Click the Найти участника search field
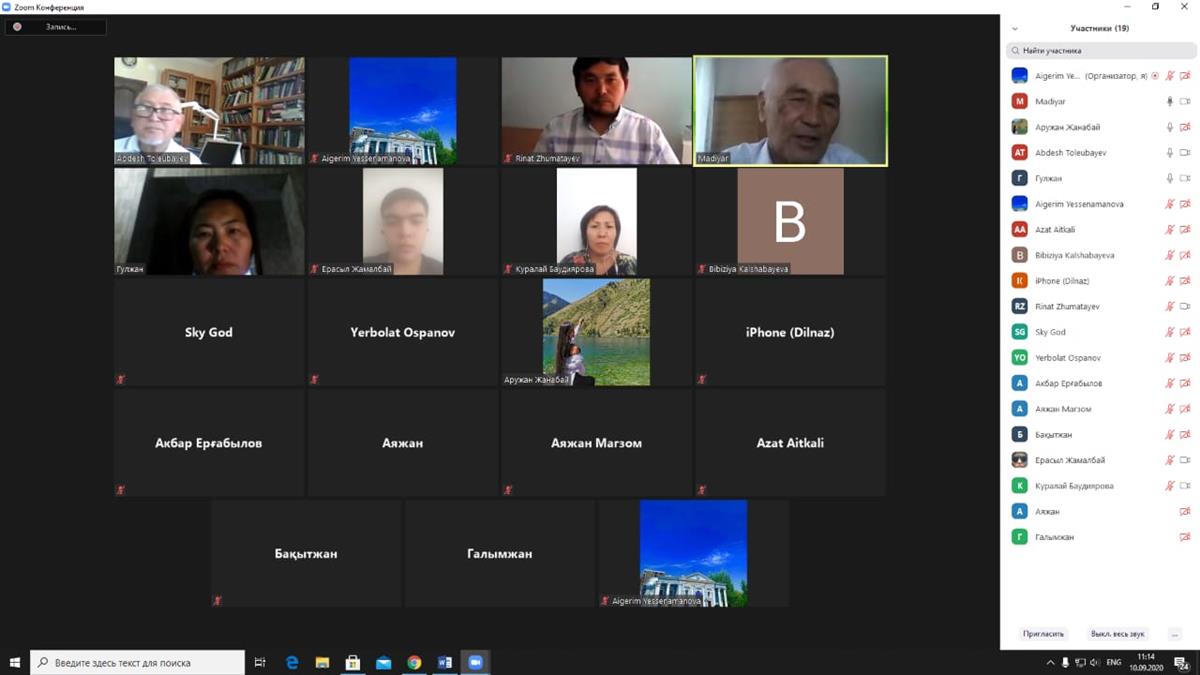The image size is (1200, 675). coord(1098,50)
